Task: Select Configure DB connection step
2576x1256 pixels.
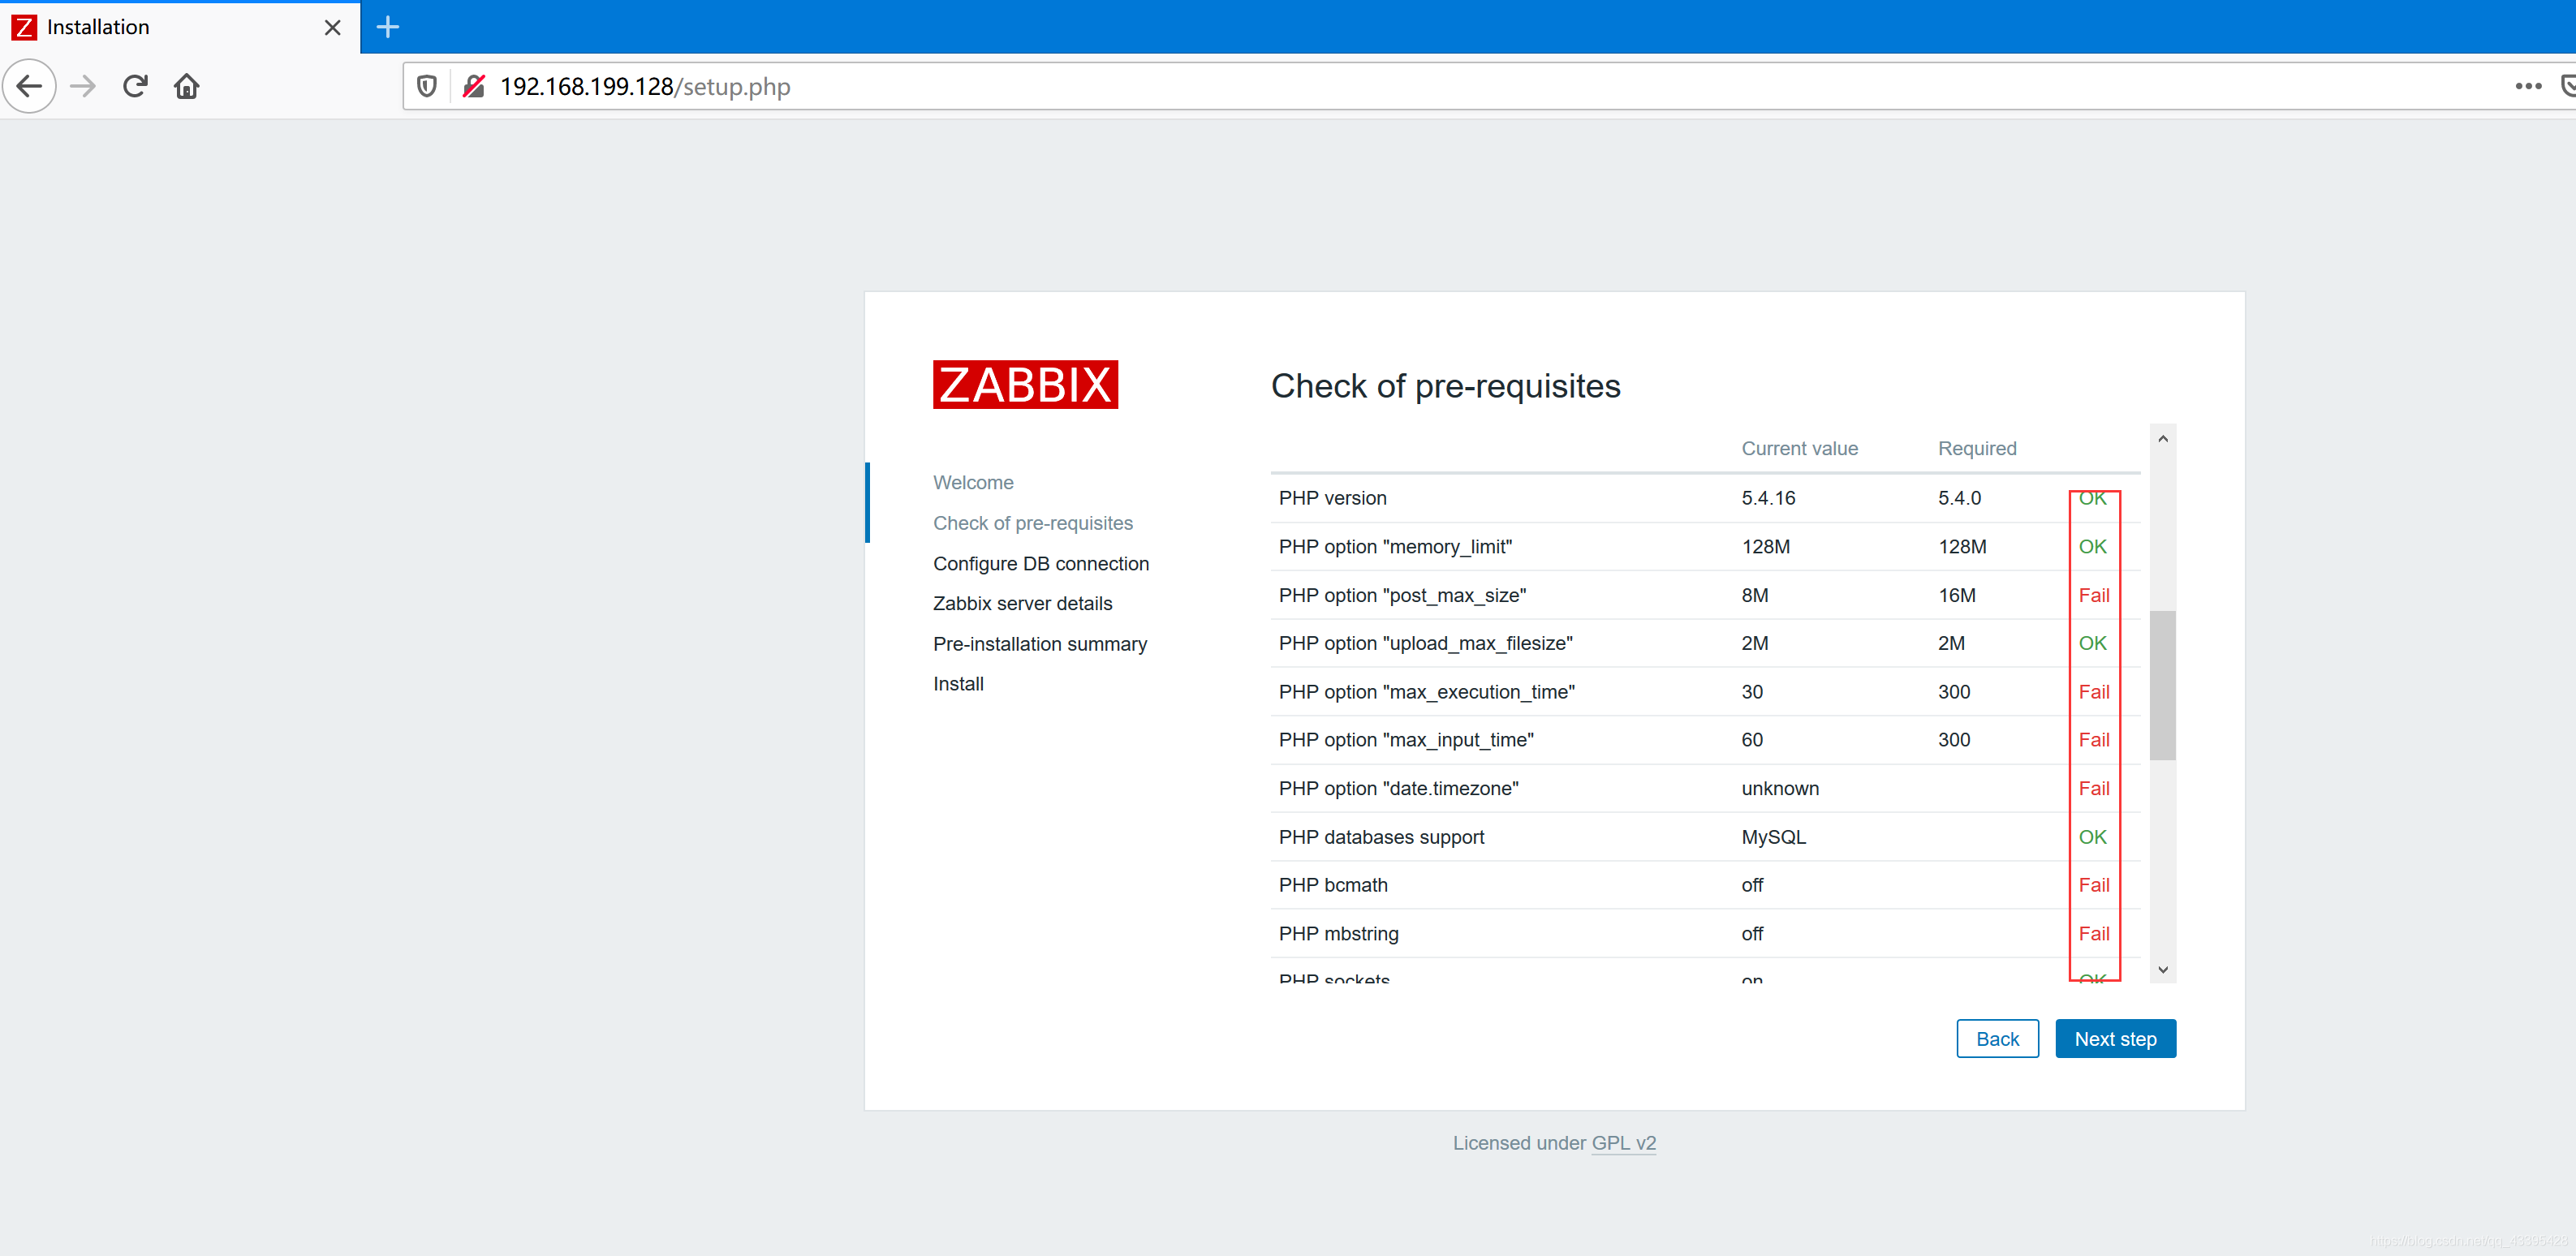Action: (x=1041, y=564)
